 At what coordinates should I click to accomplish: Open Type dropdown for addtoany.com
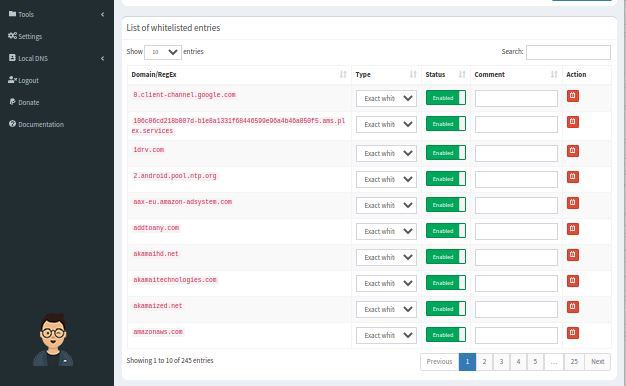tap(386, 231)
